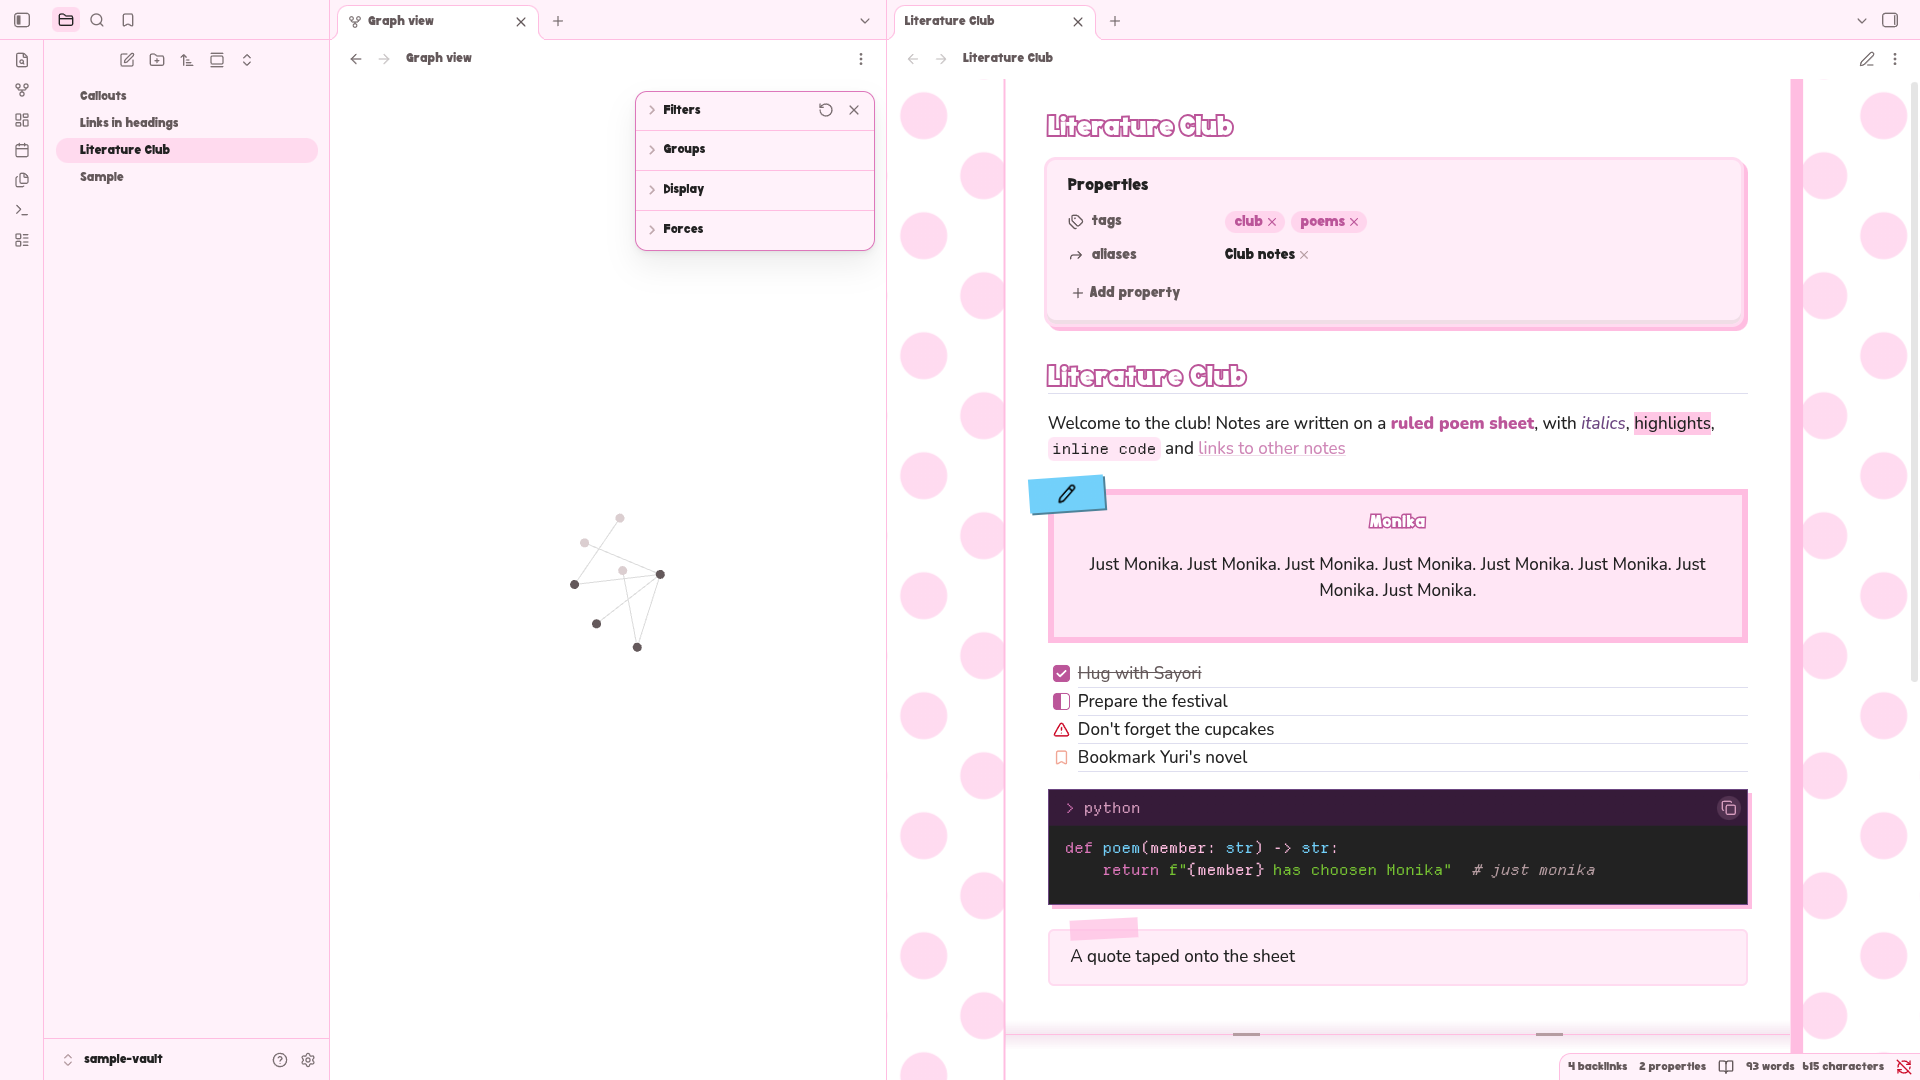This screenshot has width=1920, height=1080.
Task: Remove the club tag
Action: pos(1272,222)
